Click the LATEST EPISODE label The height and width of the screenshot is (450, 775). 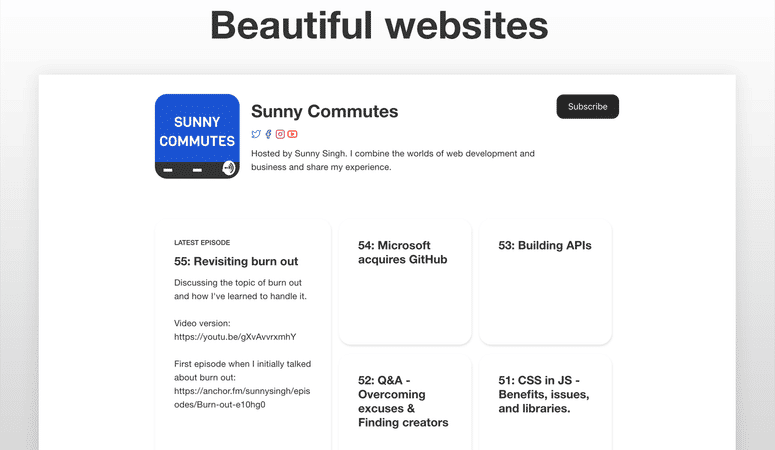pyautogui.click(x=202, y=242)
